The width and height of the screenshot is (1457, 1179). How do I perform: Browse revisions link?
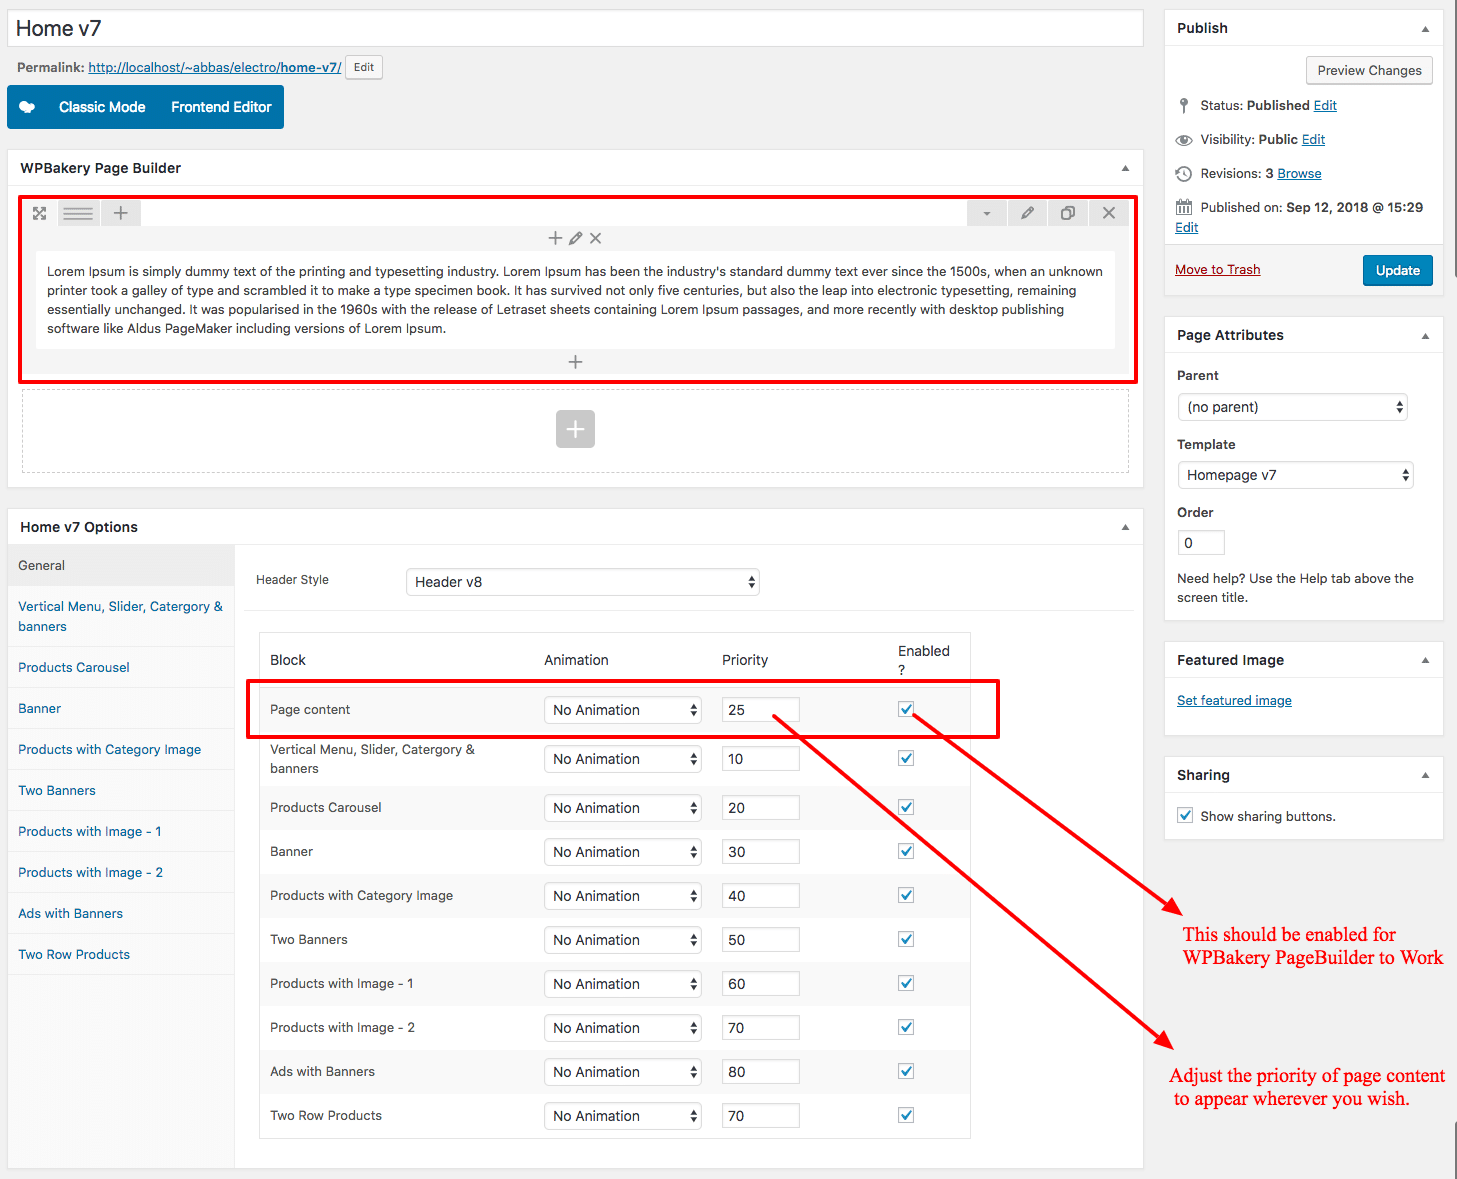[x=1299, y=173]
